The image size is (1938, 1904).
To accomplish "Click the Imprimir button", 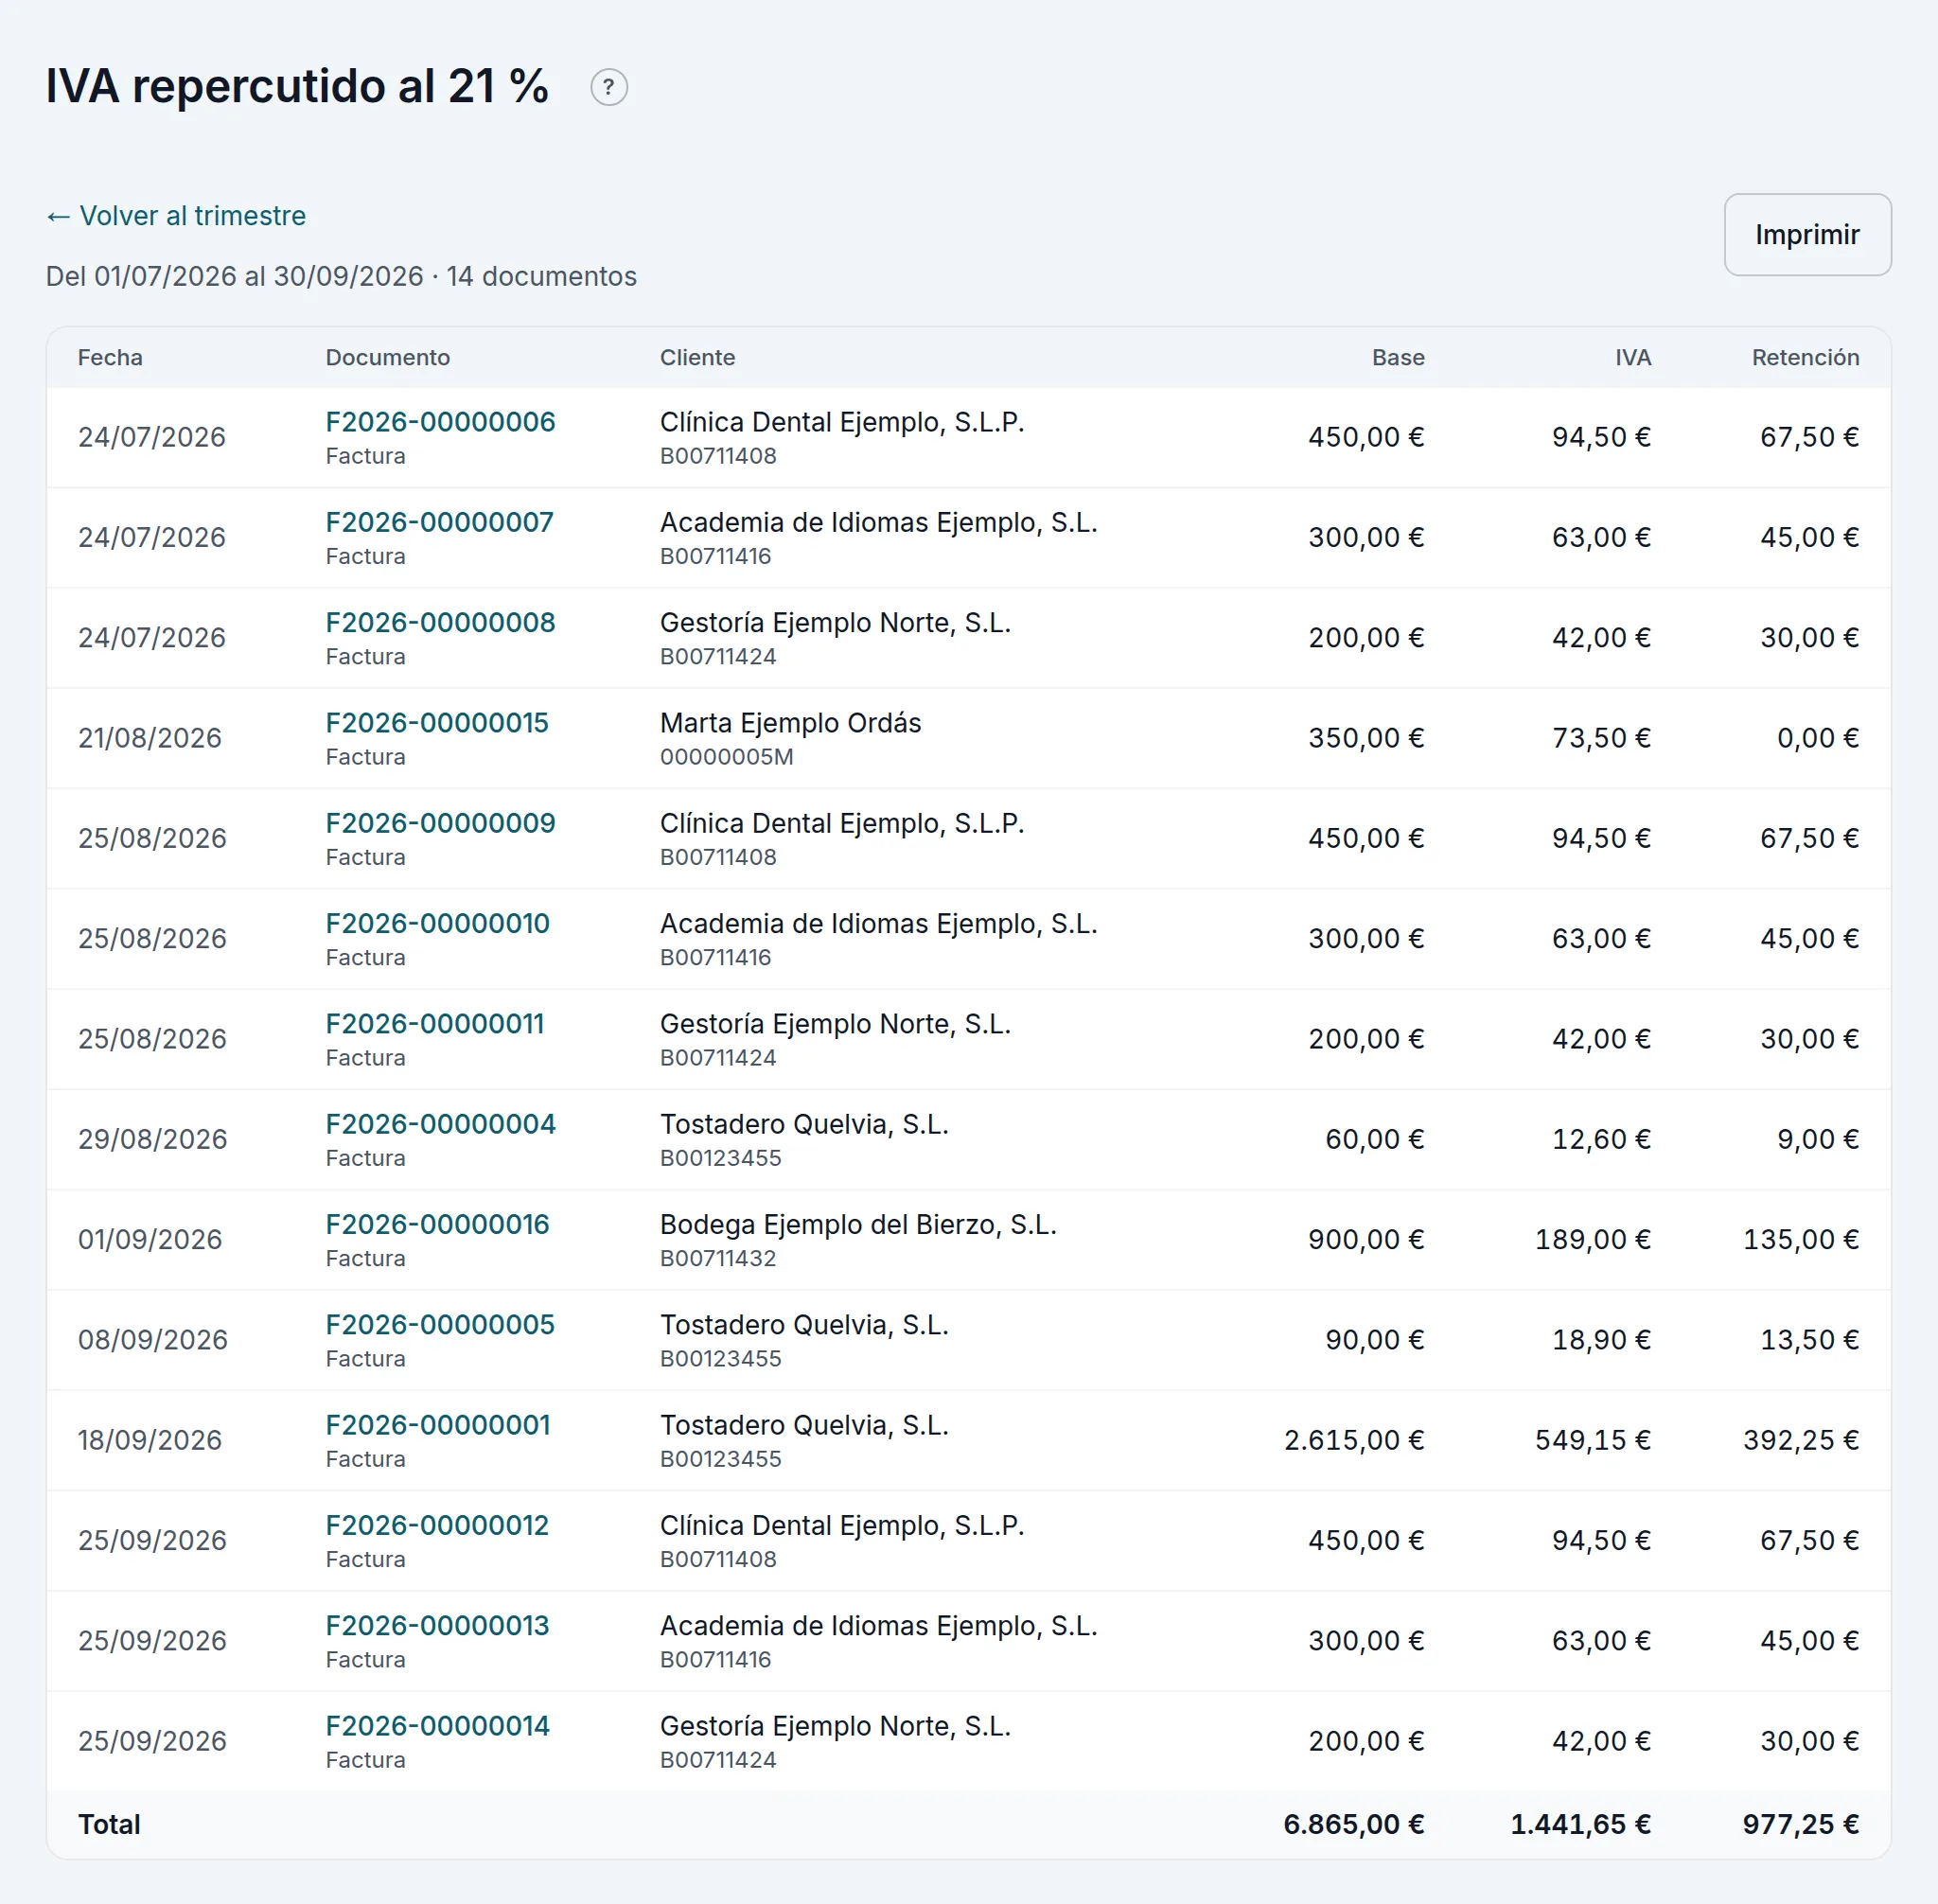I will (1807, 234).
